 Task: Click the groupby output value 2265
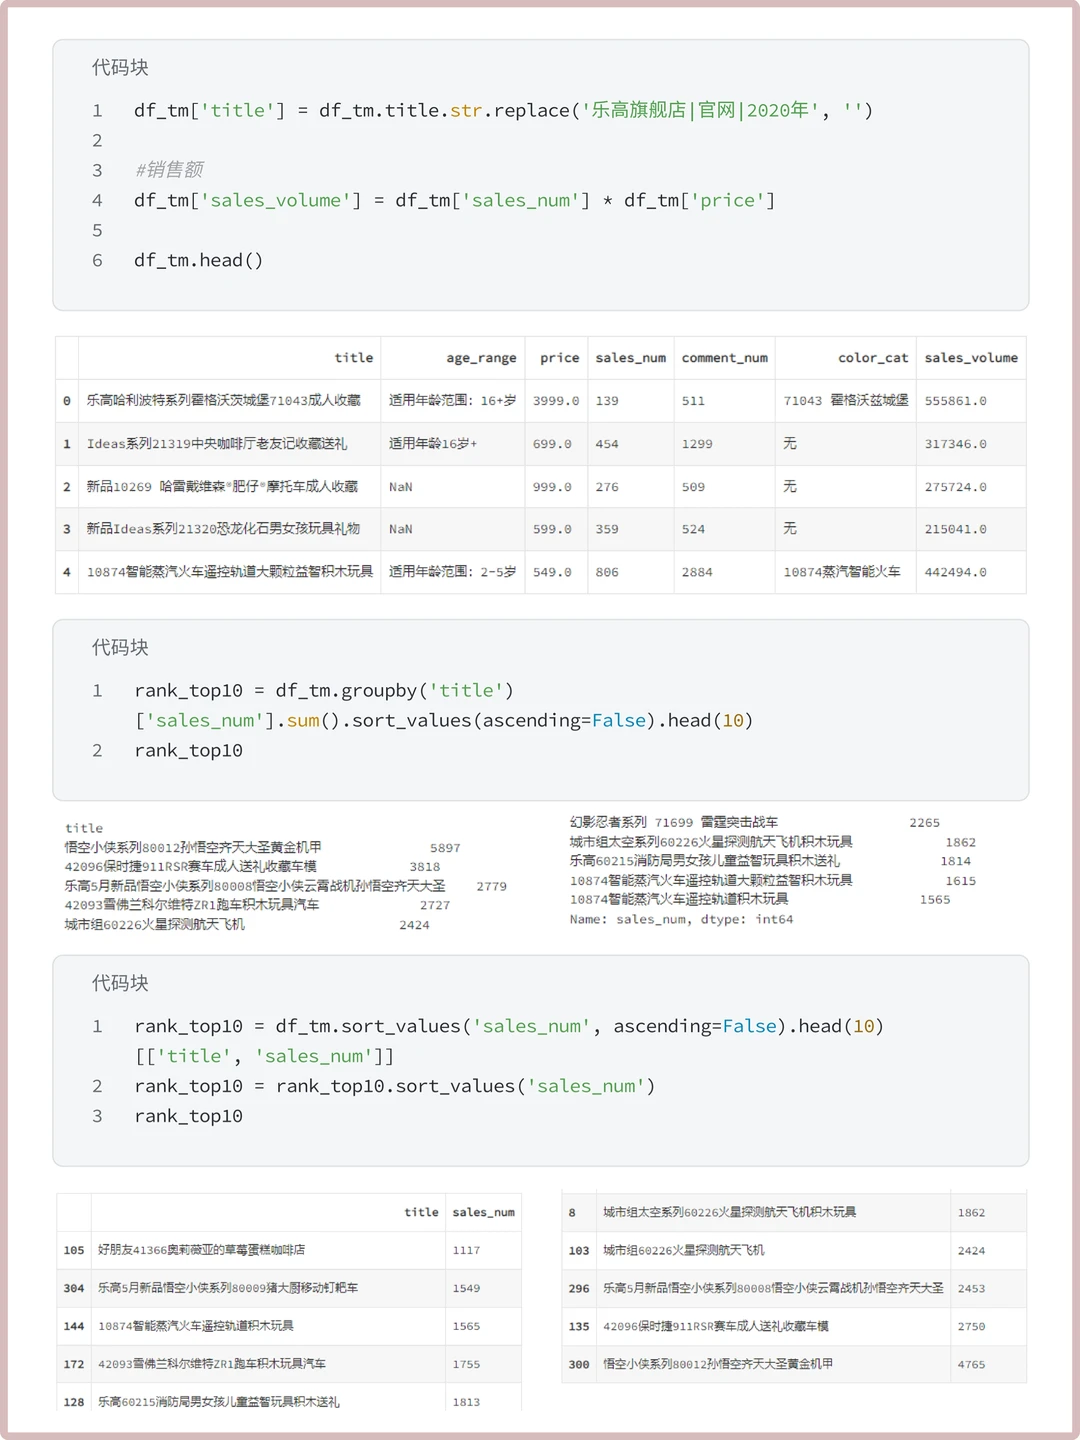point(924,823)
